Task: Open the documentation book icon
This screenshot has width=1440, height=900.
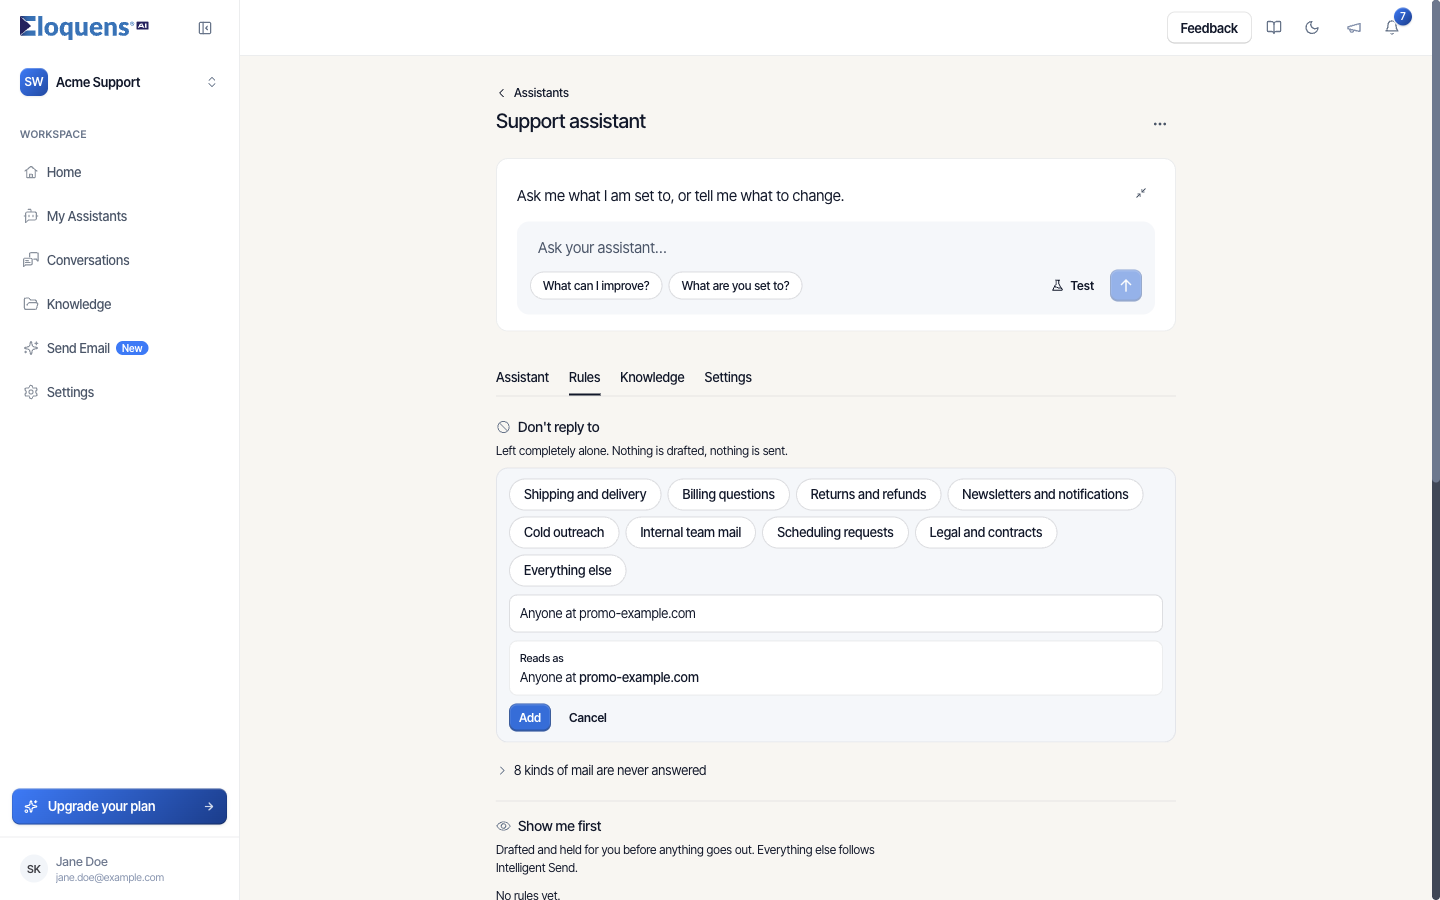Action: click(x=1274, y=28)
